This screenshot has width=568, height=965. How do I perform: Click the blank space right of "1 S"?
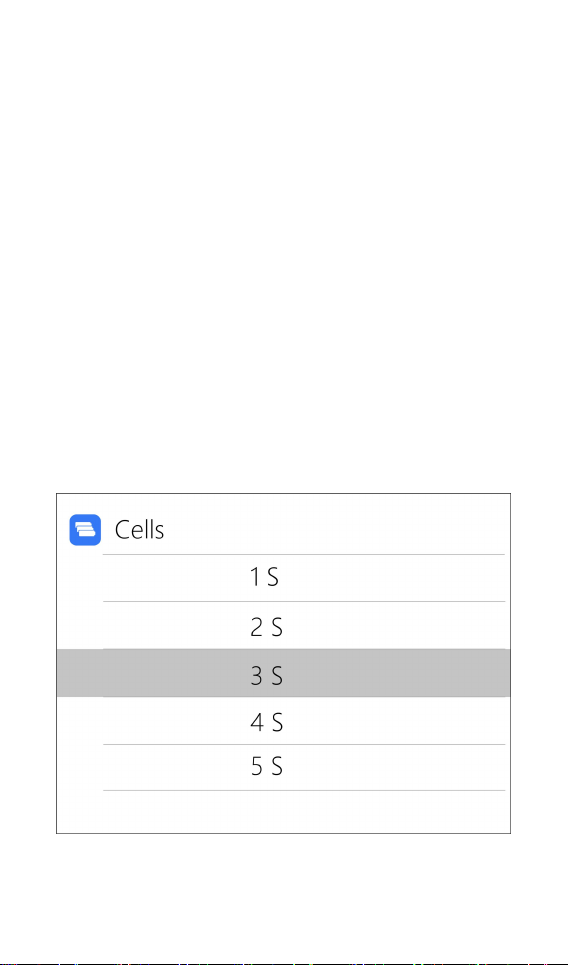pyautogui.click(x=395, y=578)
